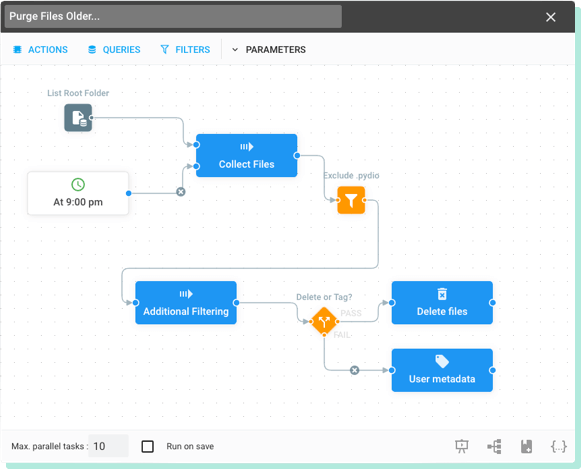The height and width of the screenshot is (469, 581).
Task: Select the Delete or Tag? condition diamond
Action: click(x=324, y=322)
